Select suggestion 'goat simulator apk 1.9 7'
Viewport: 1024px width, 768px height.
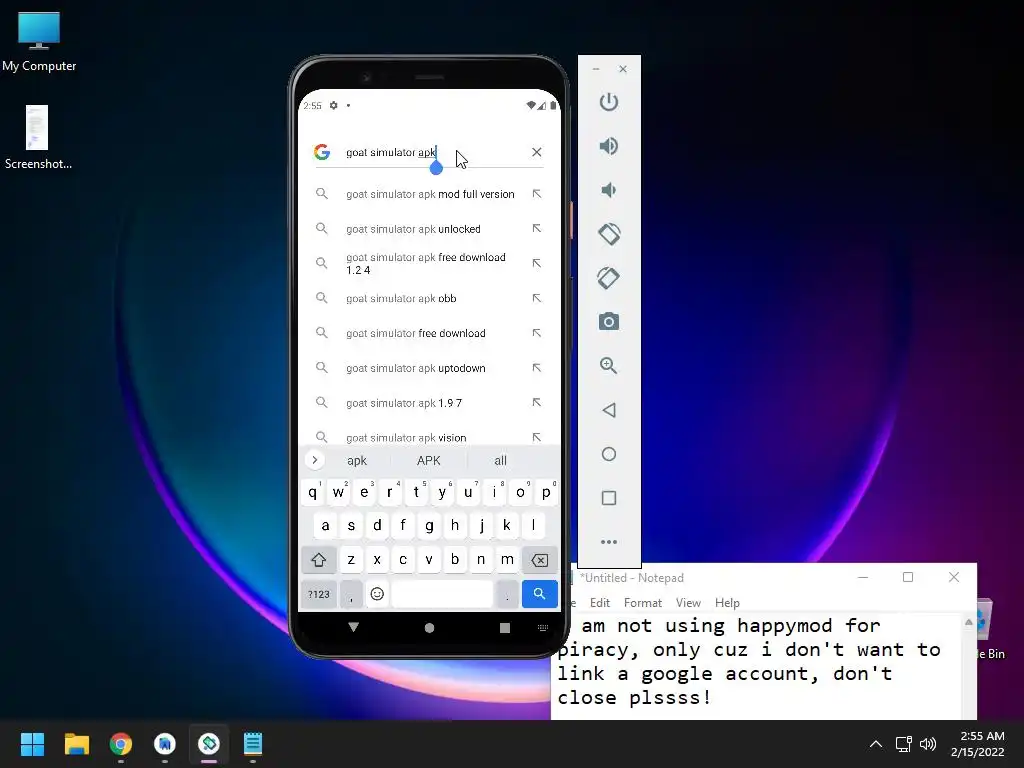coord(429,403)
